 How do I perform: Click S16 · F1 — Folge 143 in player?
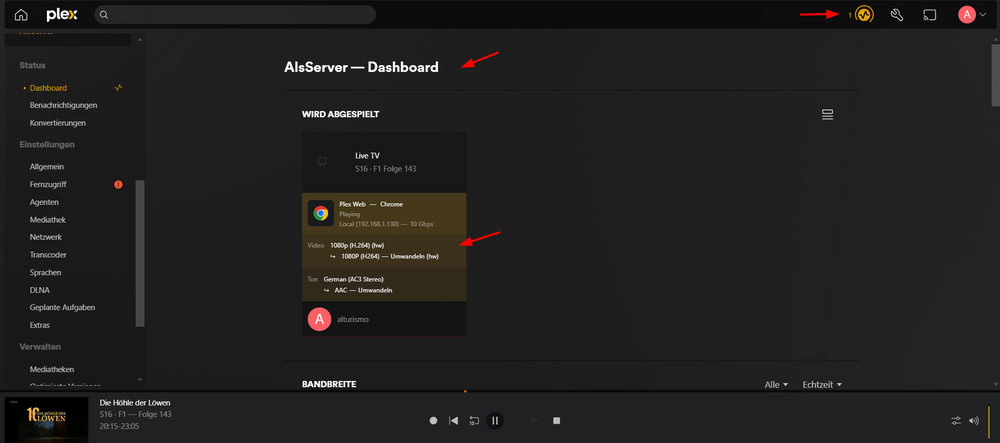click(135, 414)
